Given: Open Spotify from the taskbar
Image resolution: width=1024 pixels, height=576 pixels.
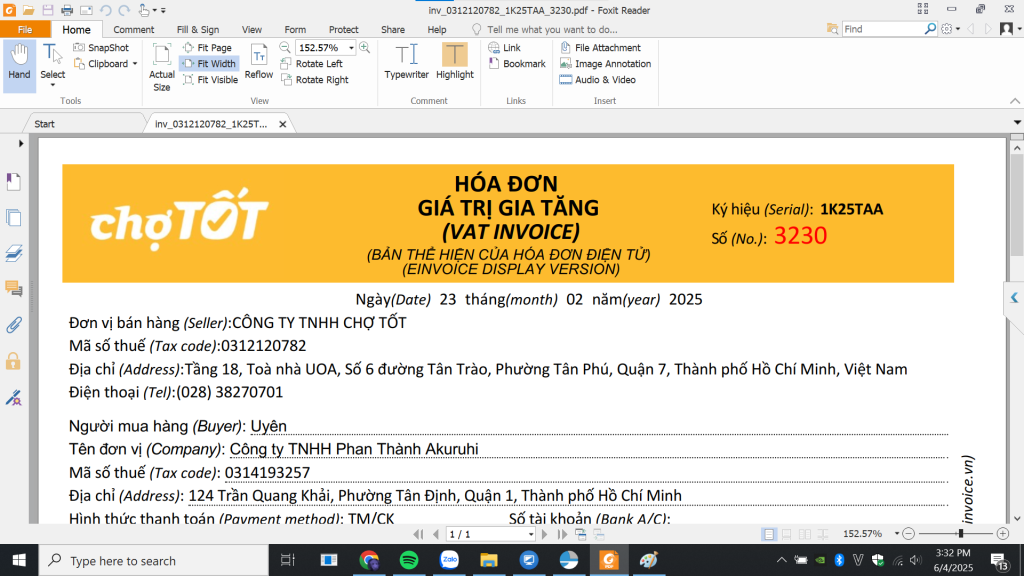Looking at the screenshot, I should 409,560.
